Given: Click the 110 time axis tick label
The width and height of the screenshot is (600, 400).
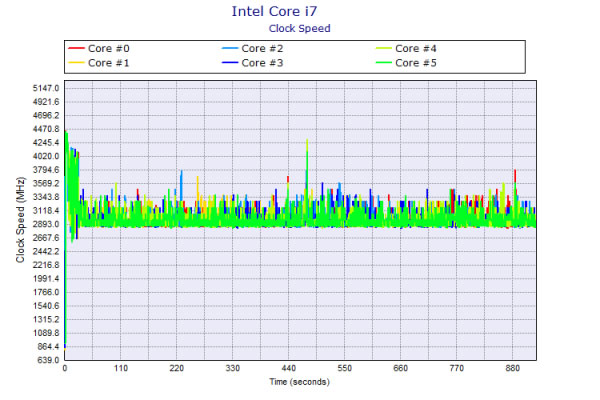Looking at the screenshot, I should coord(121,368).
